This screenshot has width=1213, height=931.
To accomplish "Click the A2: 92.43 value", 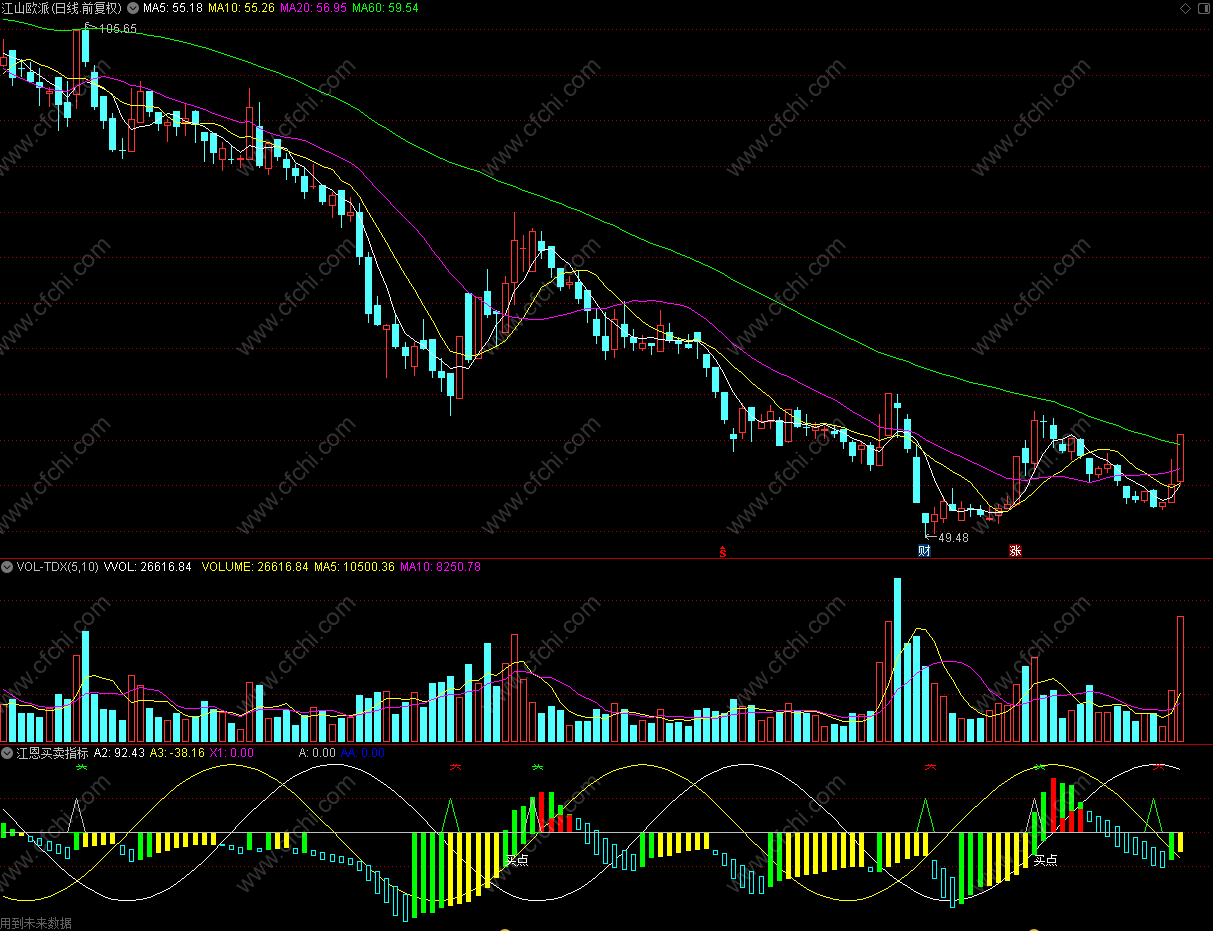I will (120, 753).
